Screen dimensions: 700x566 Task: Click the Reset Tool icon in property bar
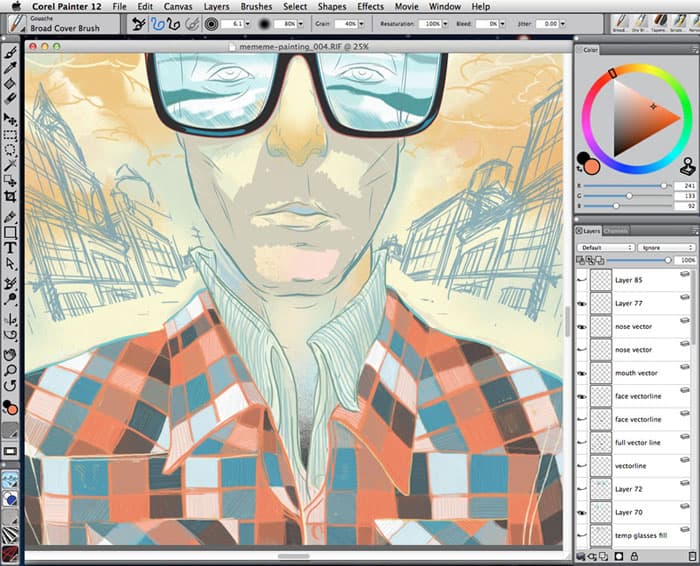[x=138, y=24]
